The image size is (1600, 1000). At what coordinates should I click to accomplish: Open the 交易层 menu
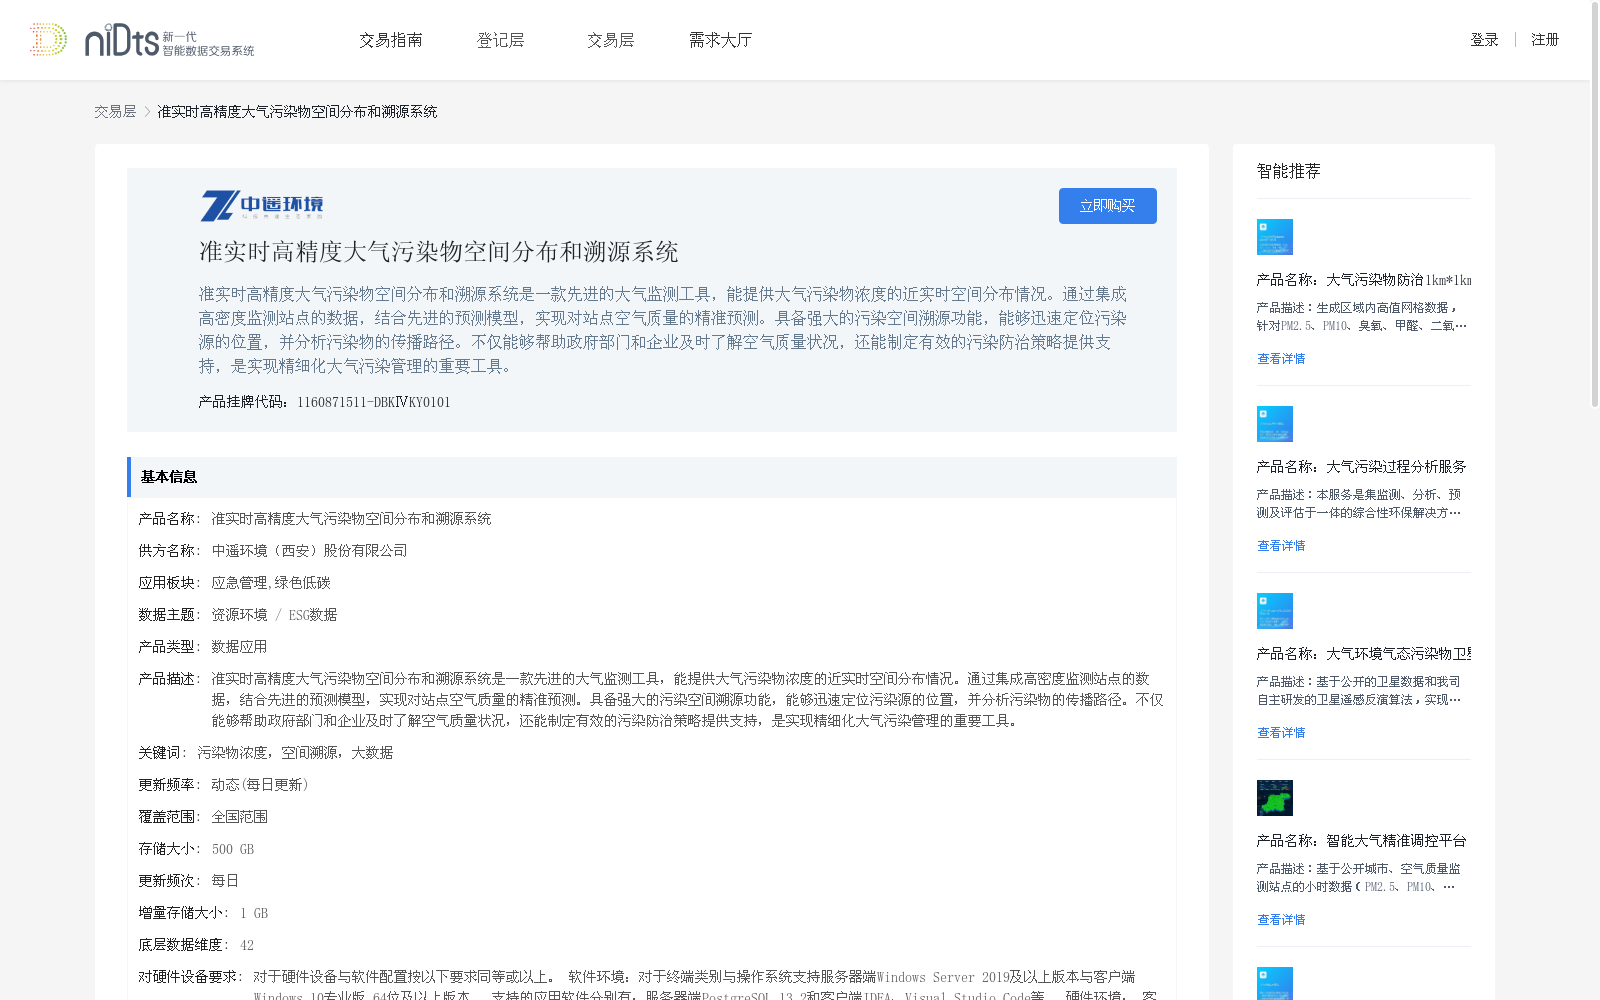pyautogui.click(x=610, y=40)
